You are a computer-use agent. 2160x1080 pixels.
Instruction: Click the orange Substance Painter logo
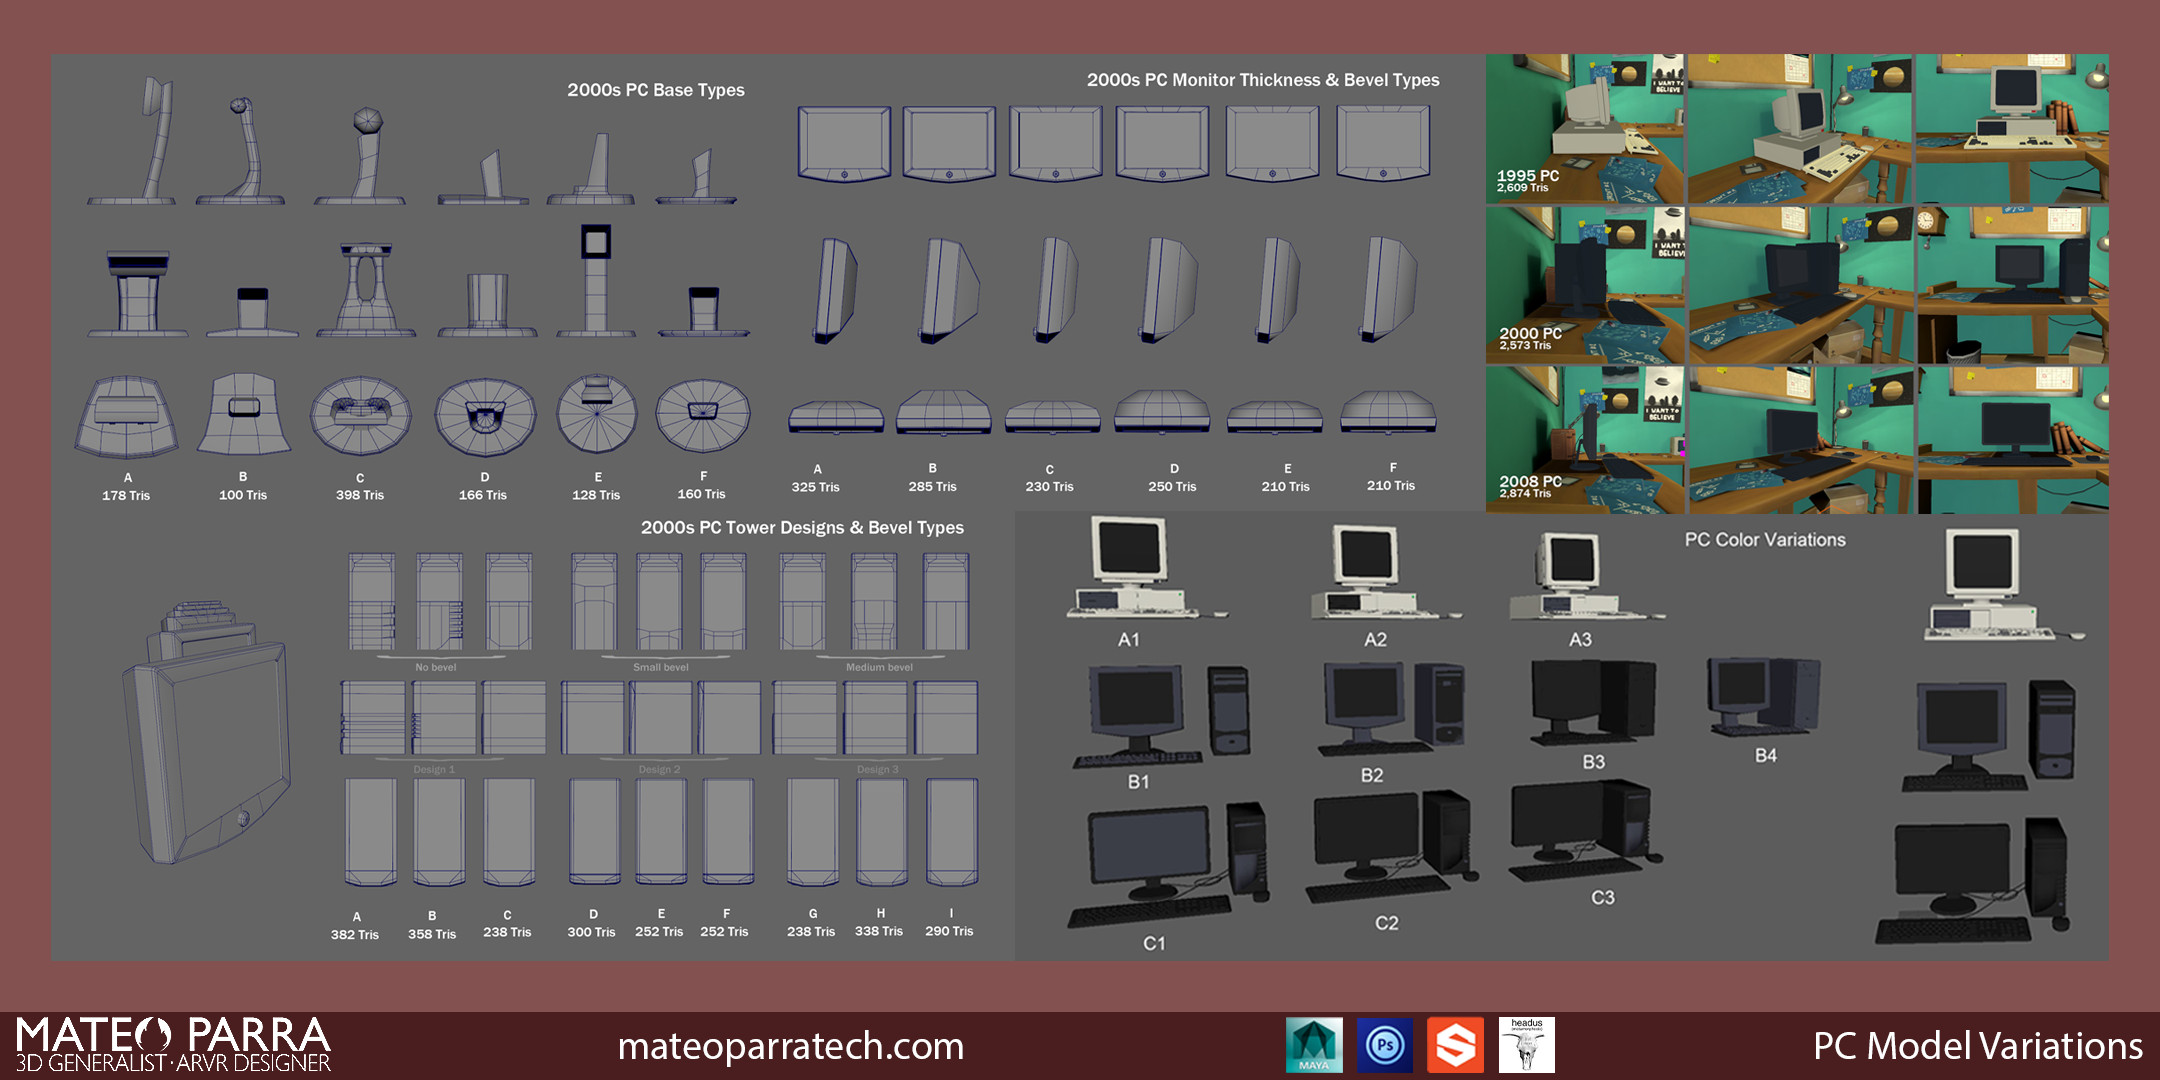(x=1455, y=1044)
